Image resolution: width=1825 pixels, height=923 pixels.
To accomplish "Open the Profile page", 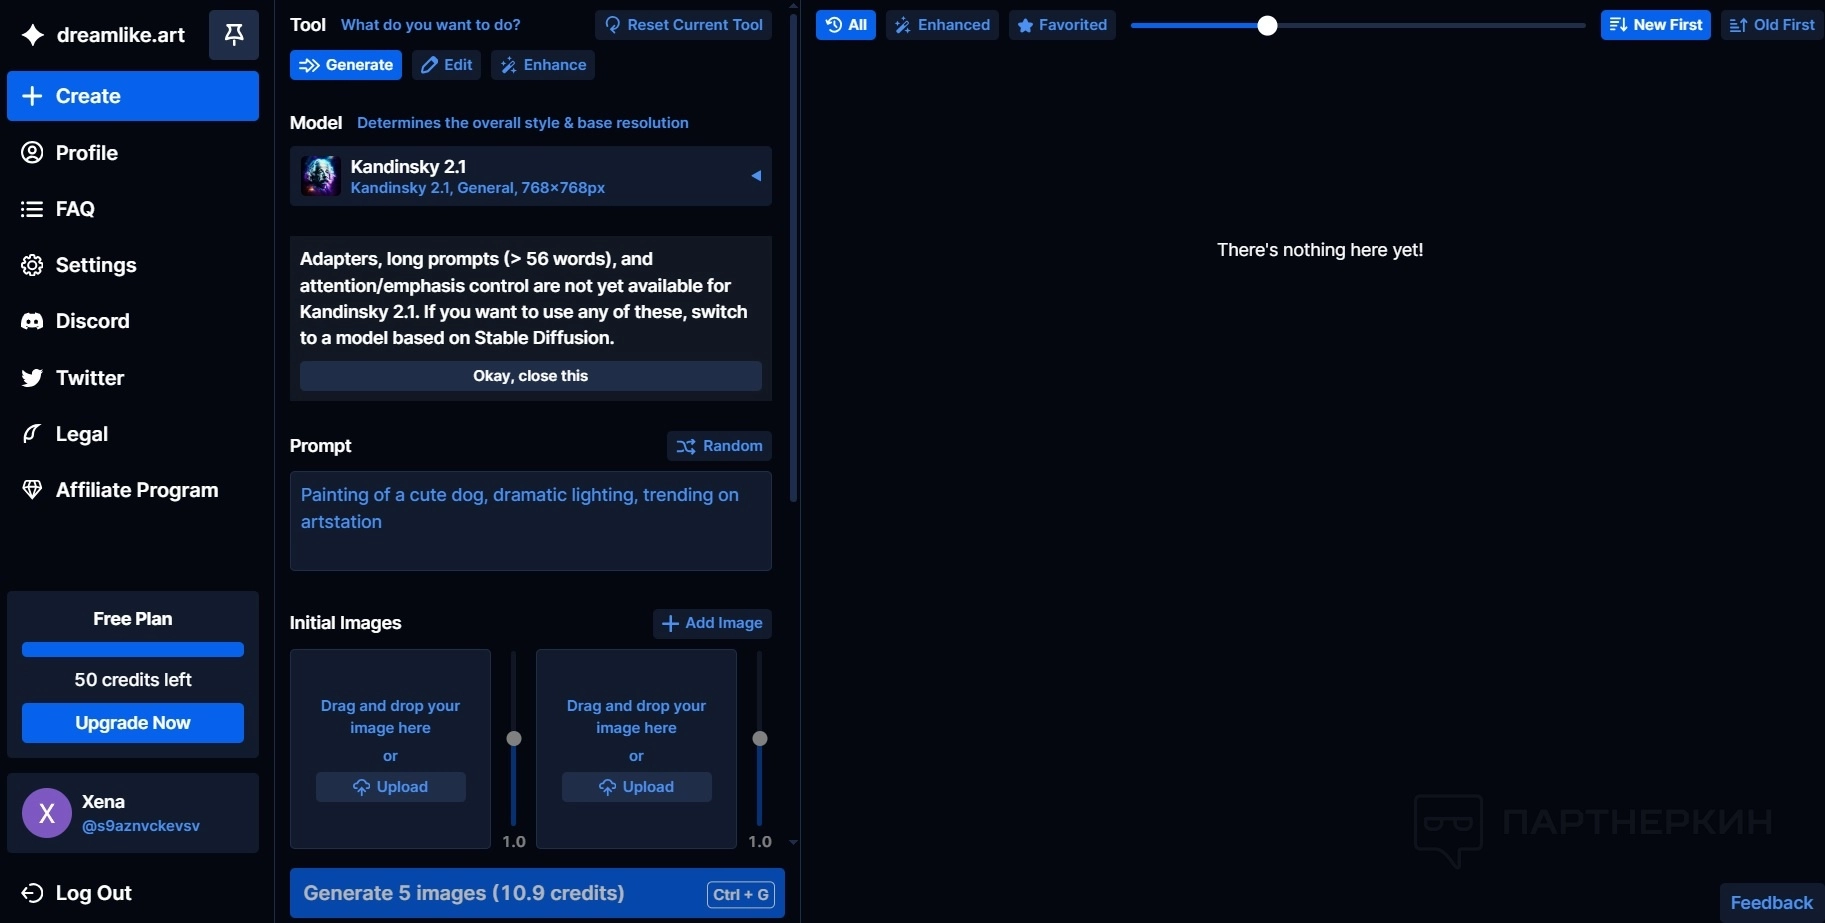I will pos(133,153).
